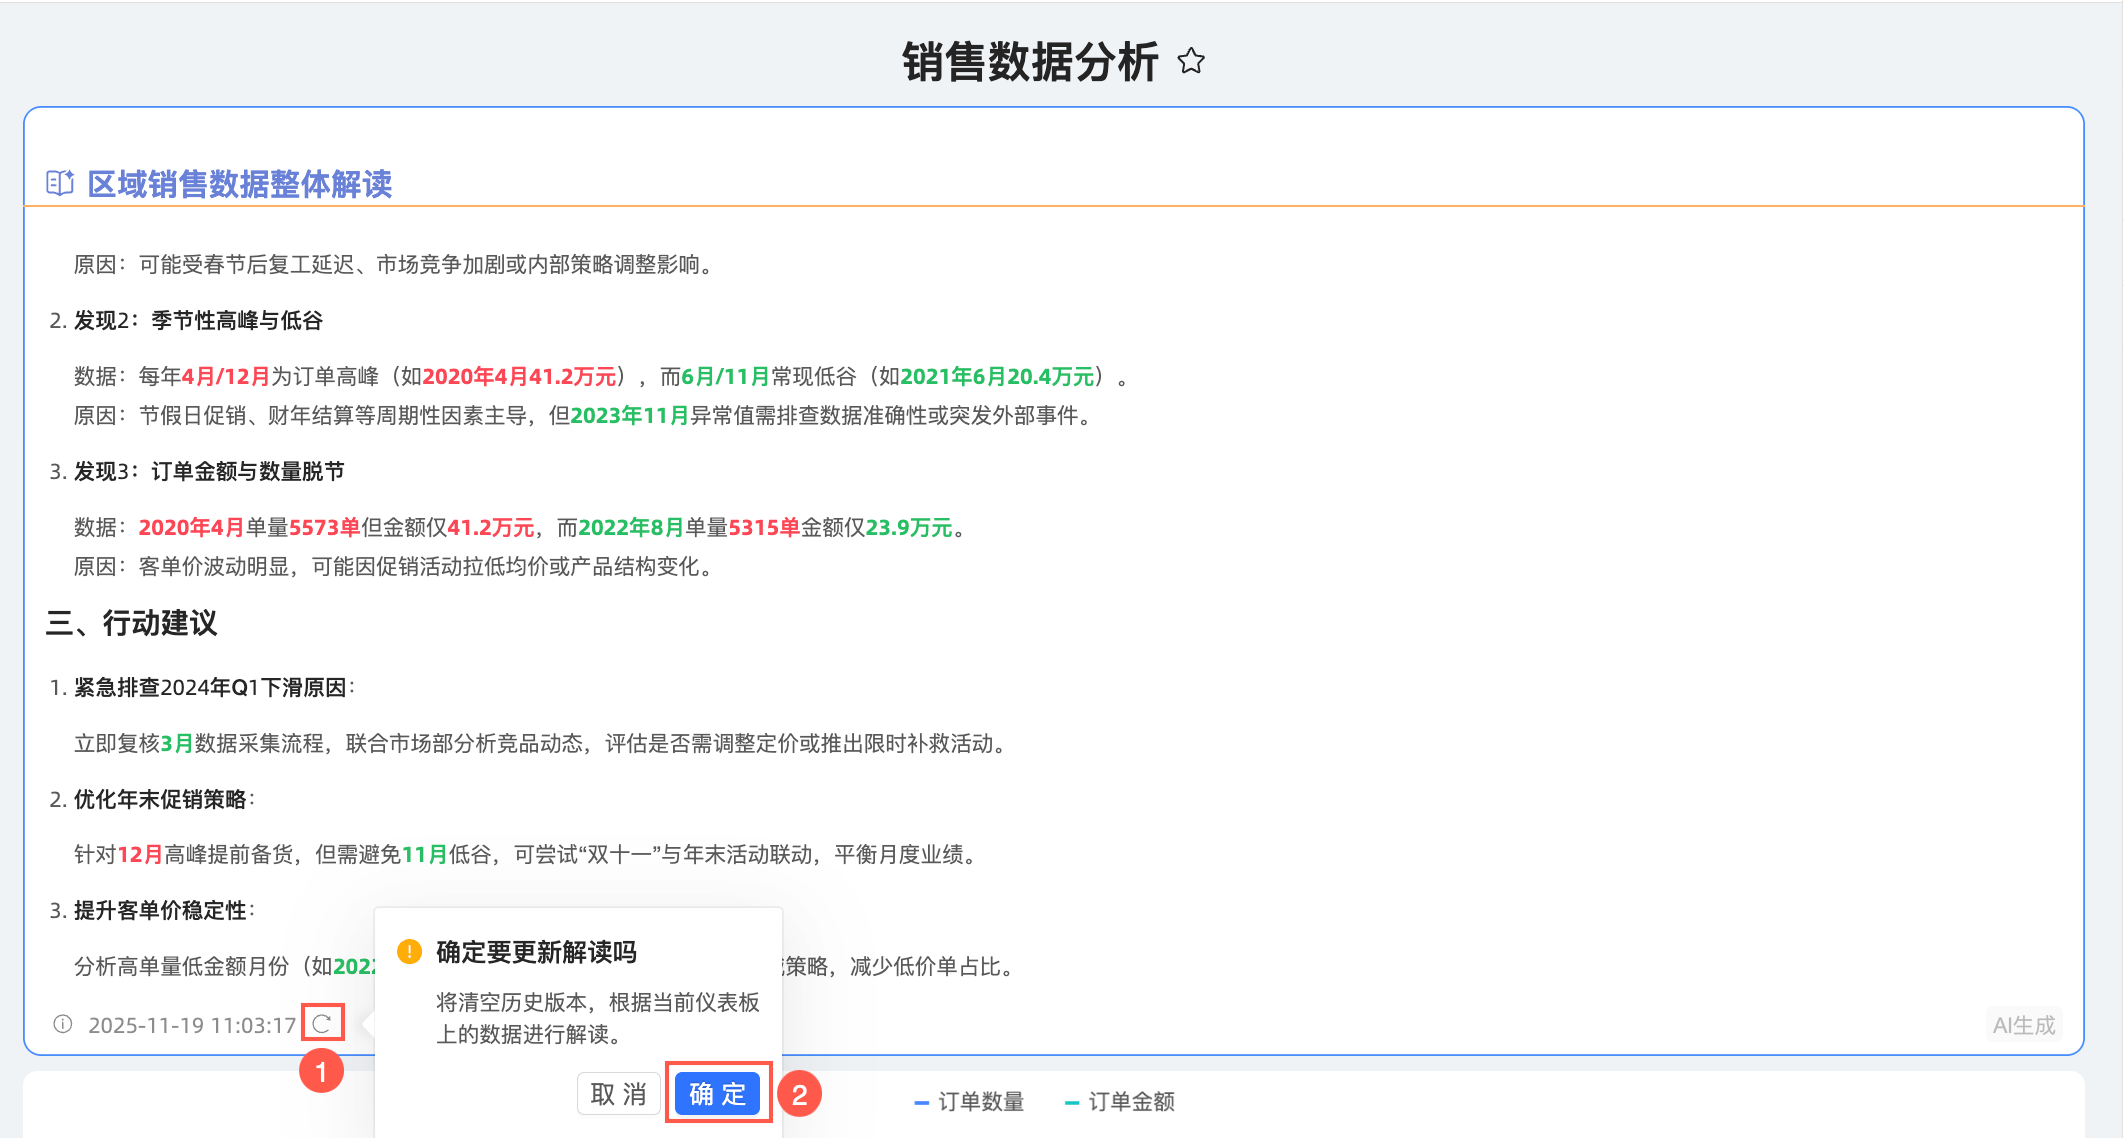
Task: Click the blue line marker for 订单数量
Action: [x=921, y=1102]
